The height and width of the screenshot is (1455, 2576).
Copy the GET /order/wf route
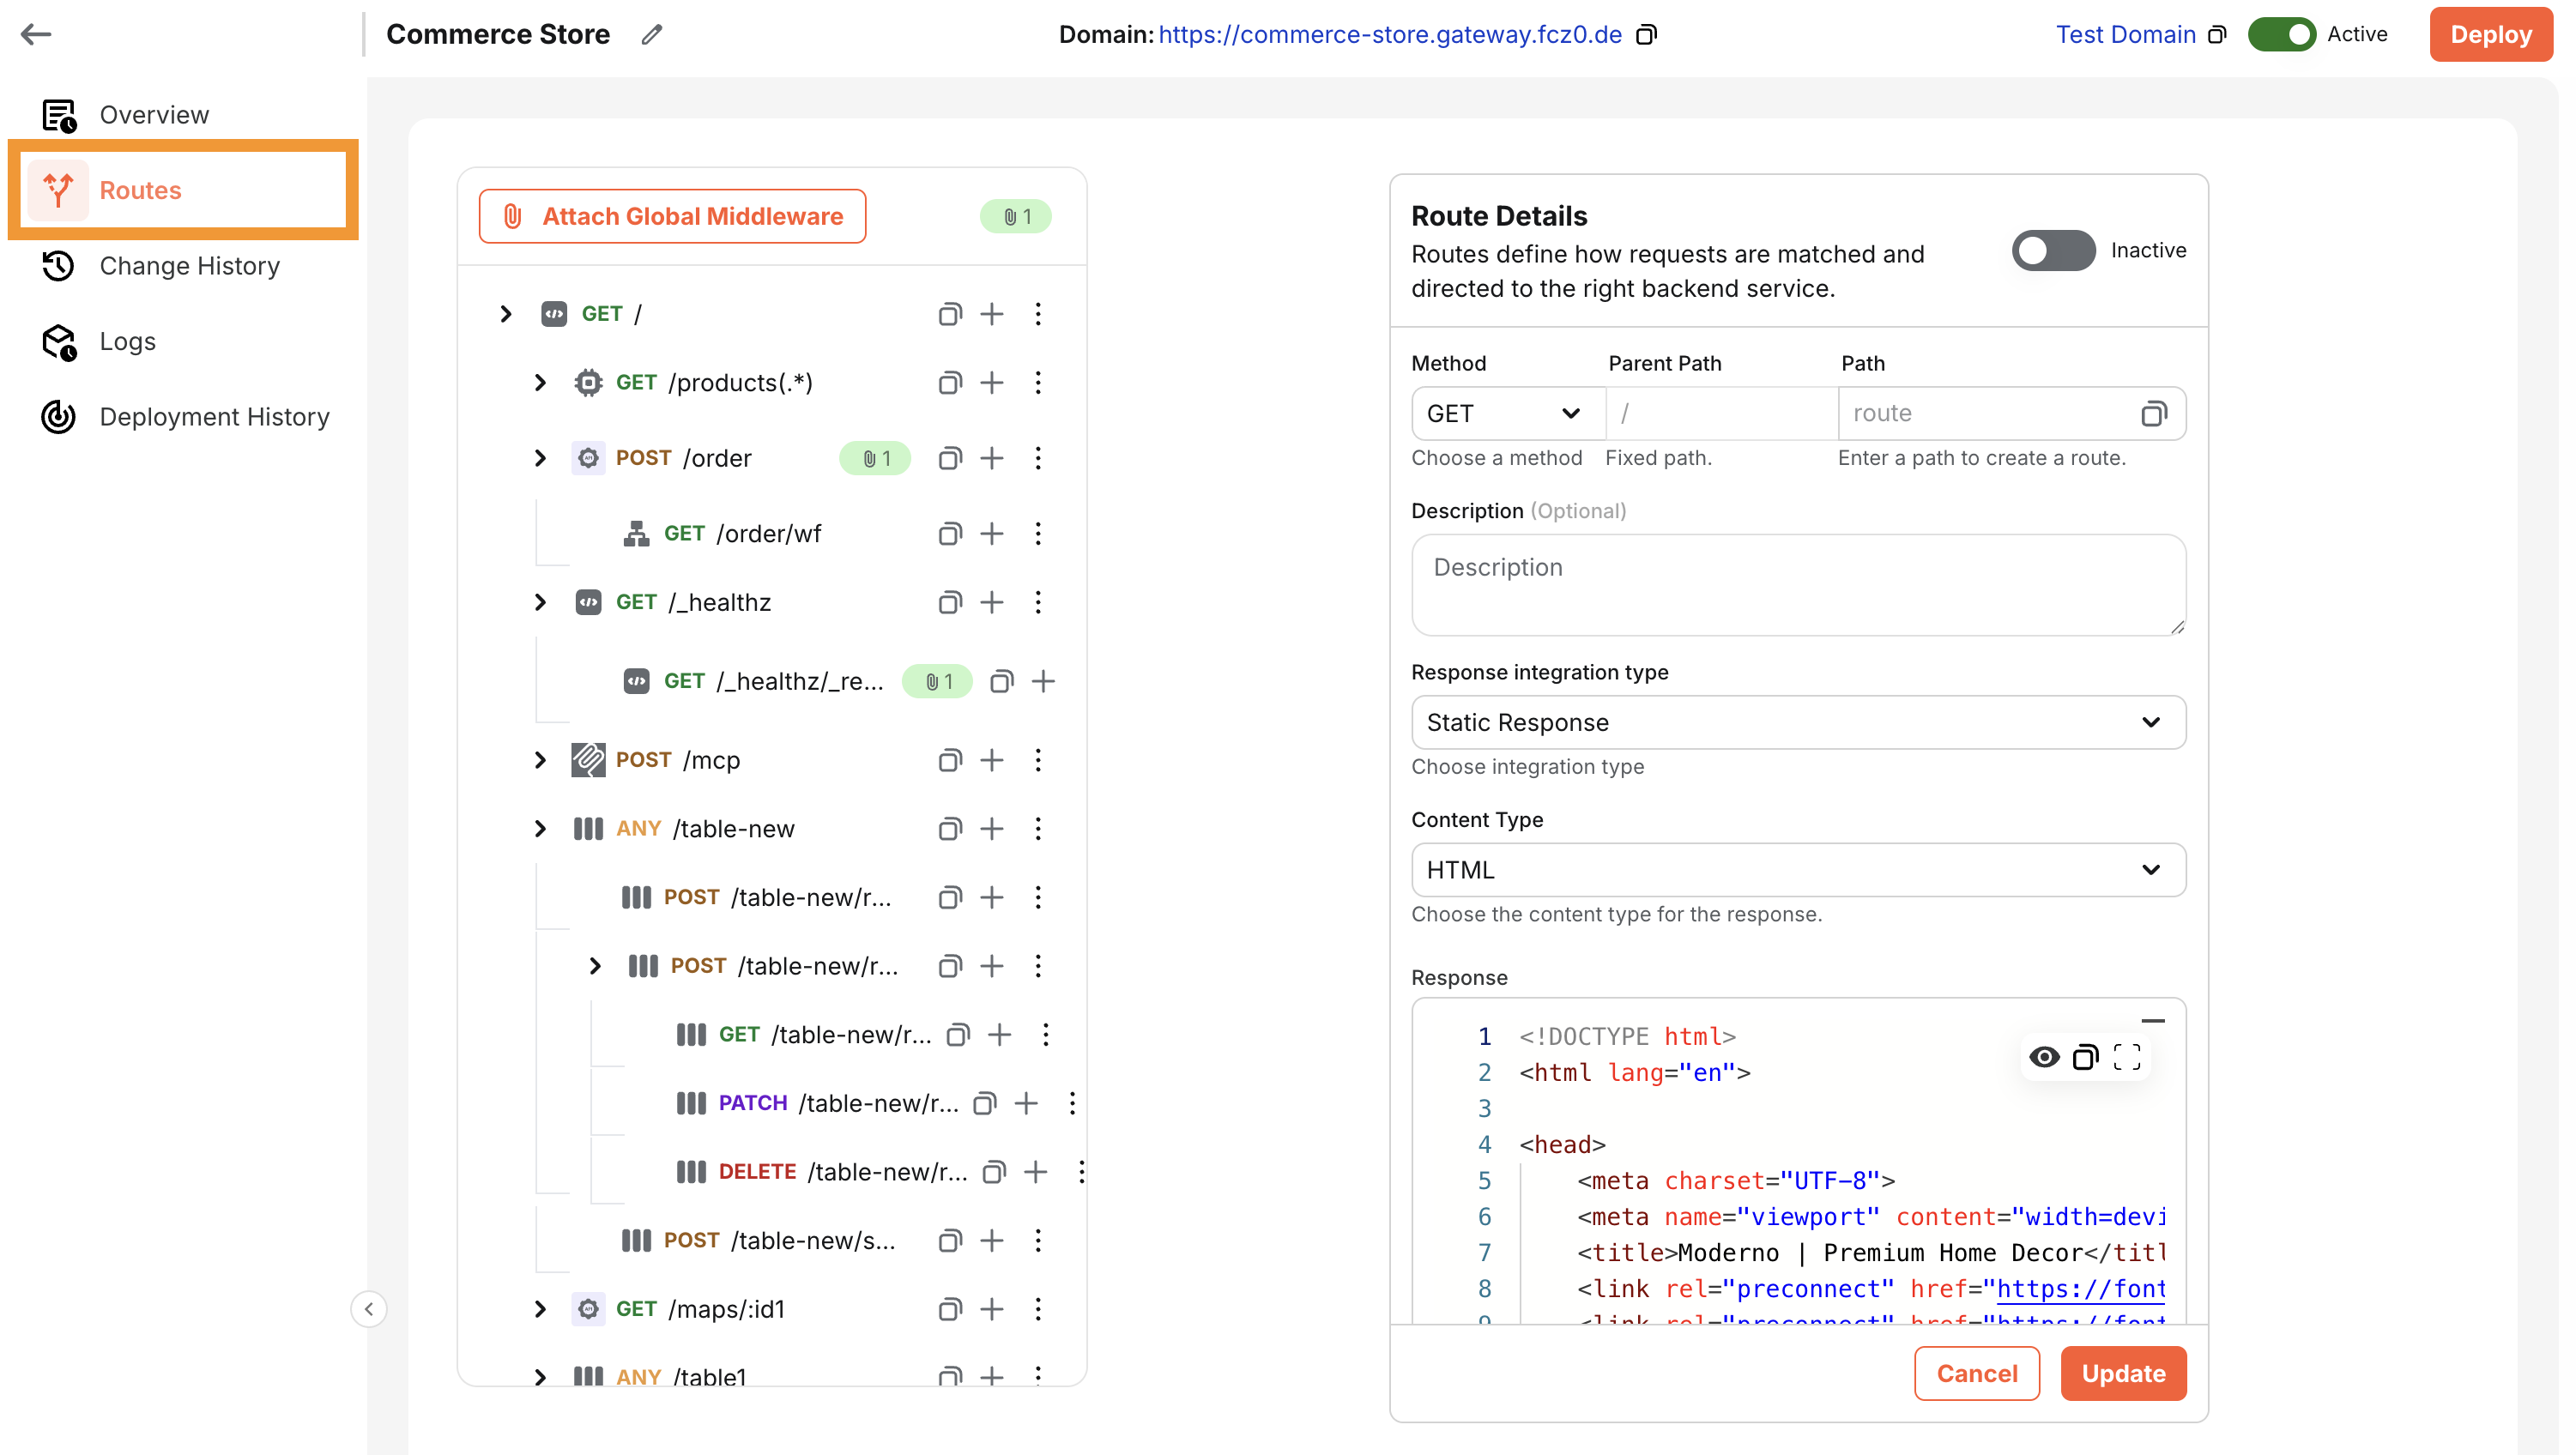click(x=949, y=534)
